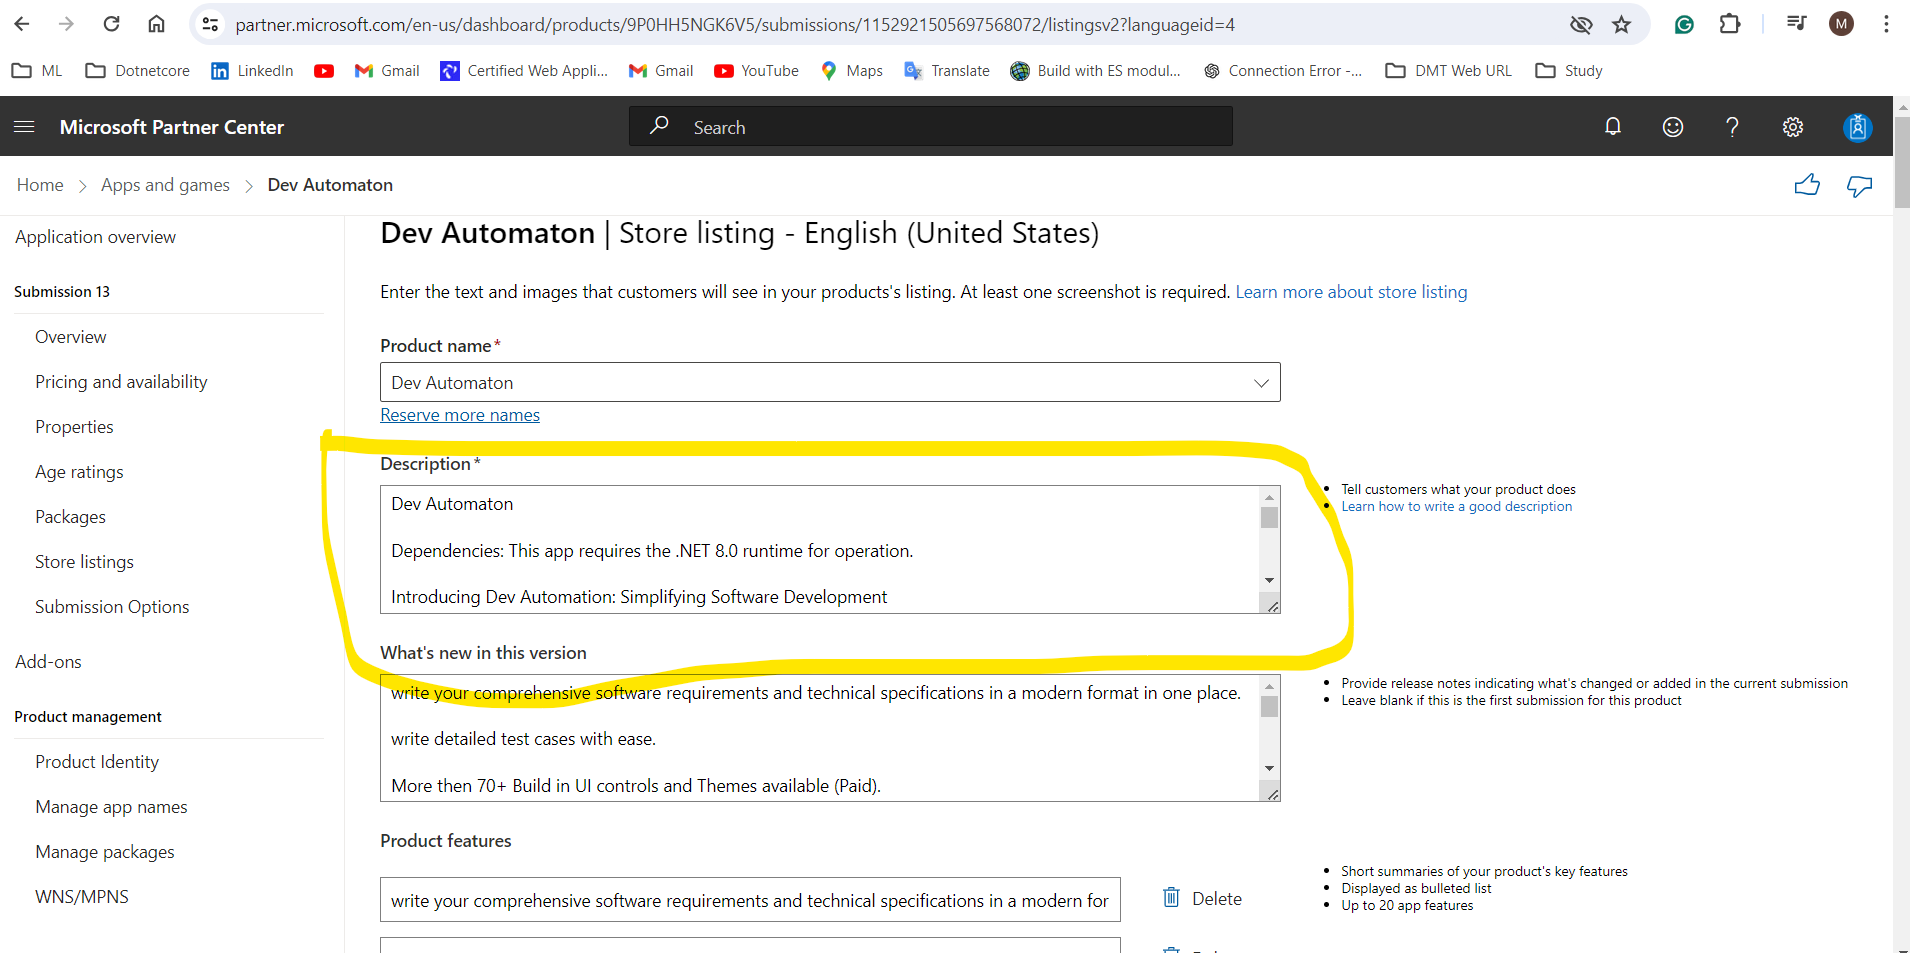This screenshot has height=953, width=1910.
Task: Open the Maps bookmark
Action: click(x=851, y=71)
